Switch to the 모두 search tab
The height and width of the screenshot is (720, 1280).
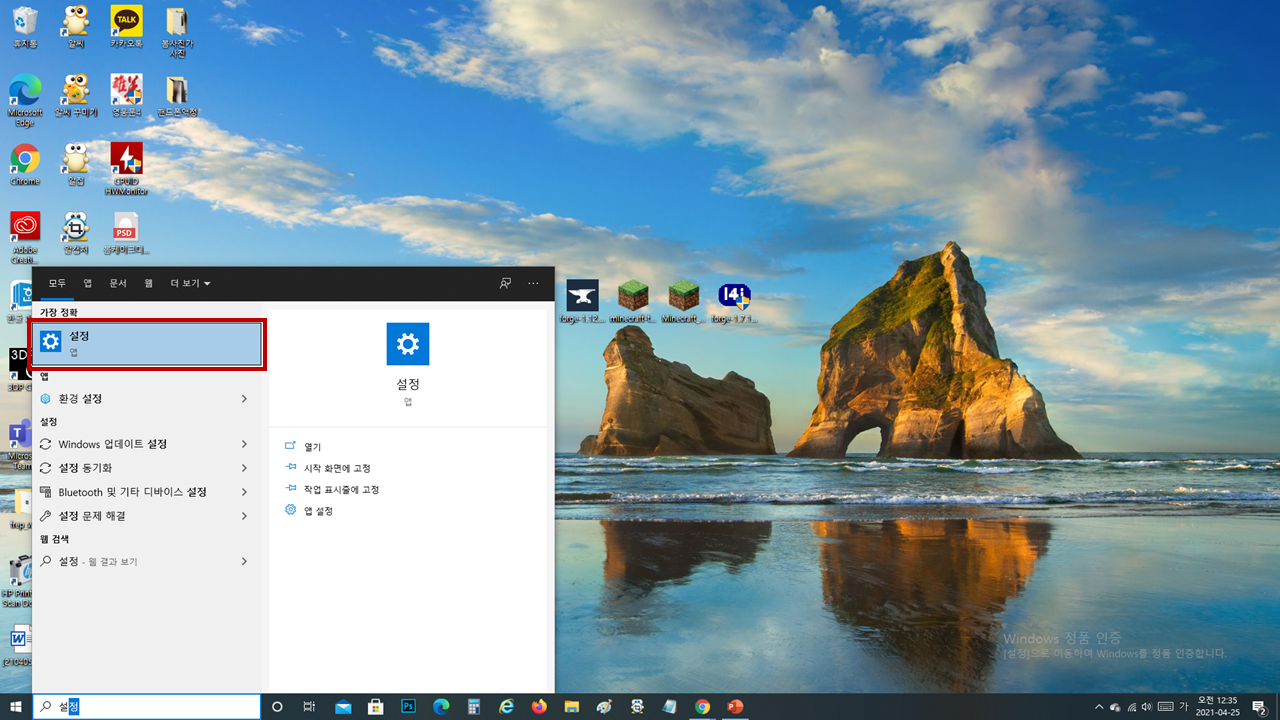point(57,283)
